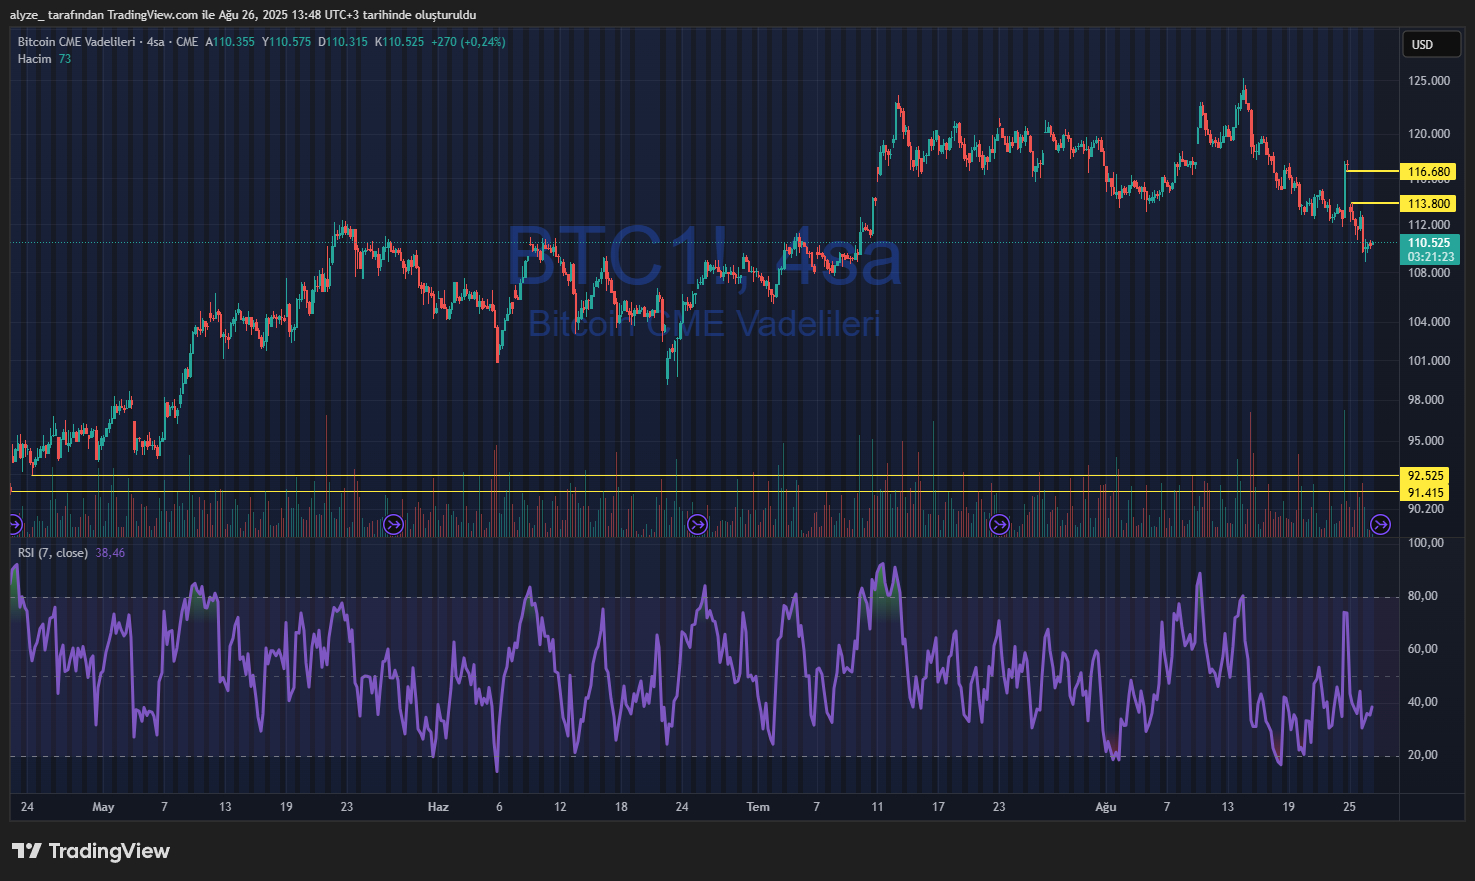
Task: Click the 60,00 RSI axis label
Action: (x=1423, y=649)
